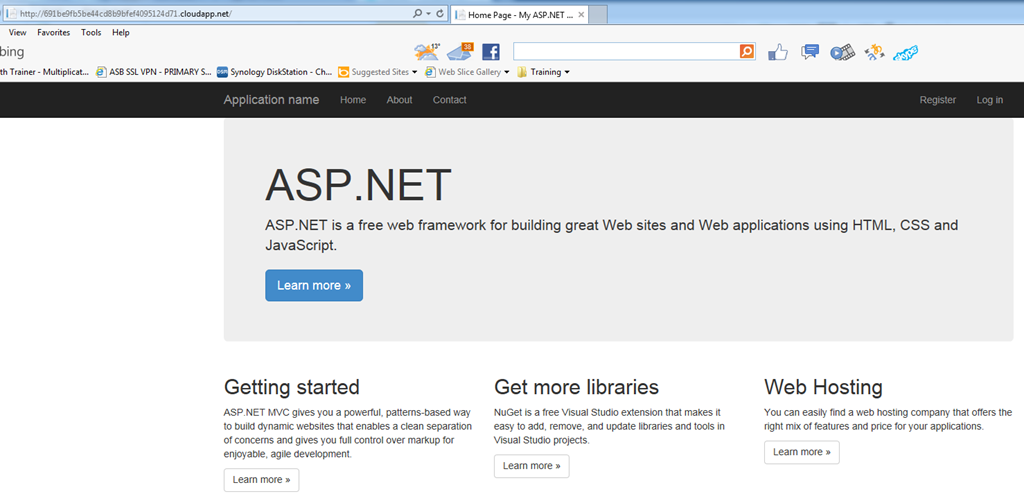Viewport: 1024px width, 494px height.
Task: Click the Synology DiskStation DSM favicon
Action: (x=222, y=72)
